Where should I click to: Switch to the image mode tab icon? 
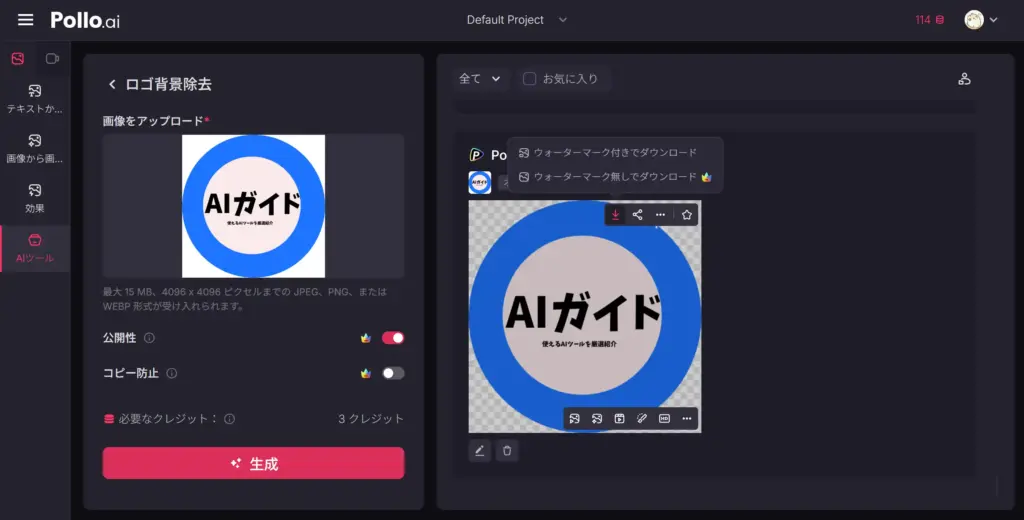point(18,59)
